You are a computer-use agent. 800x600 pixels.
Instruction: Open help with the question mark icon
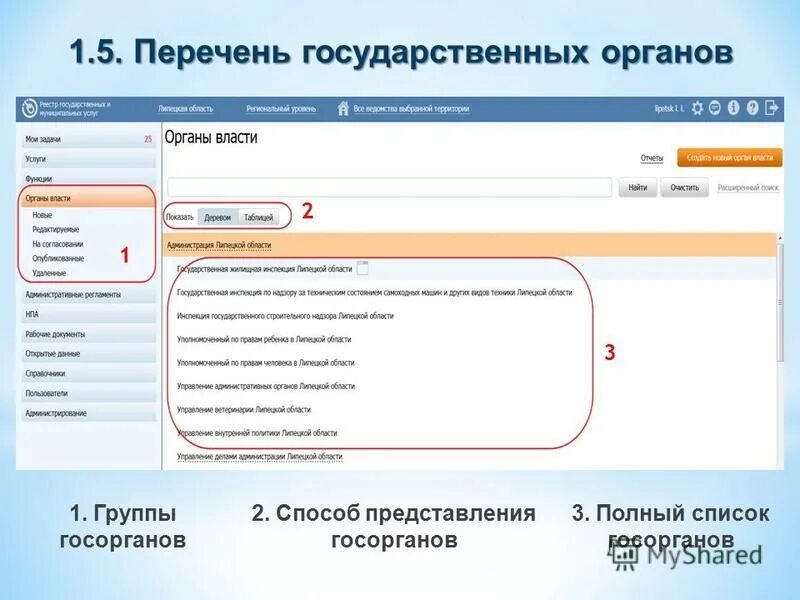click(x=752, y=108)
